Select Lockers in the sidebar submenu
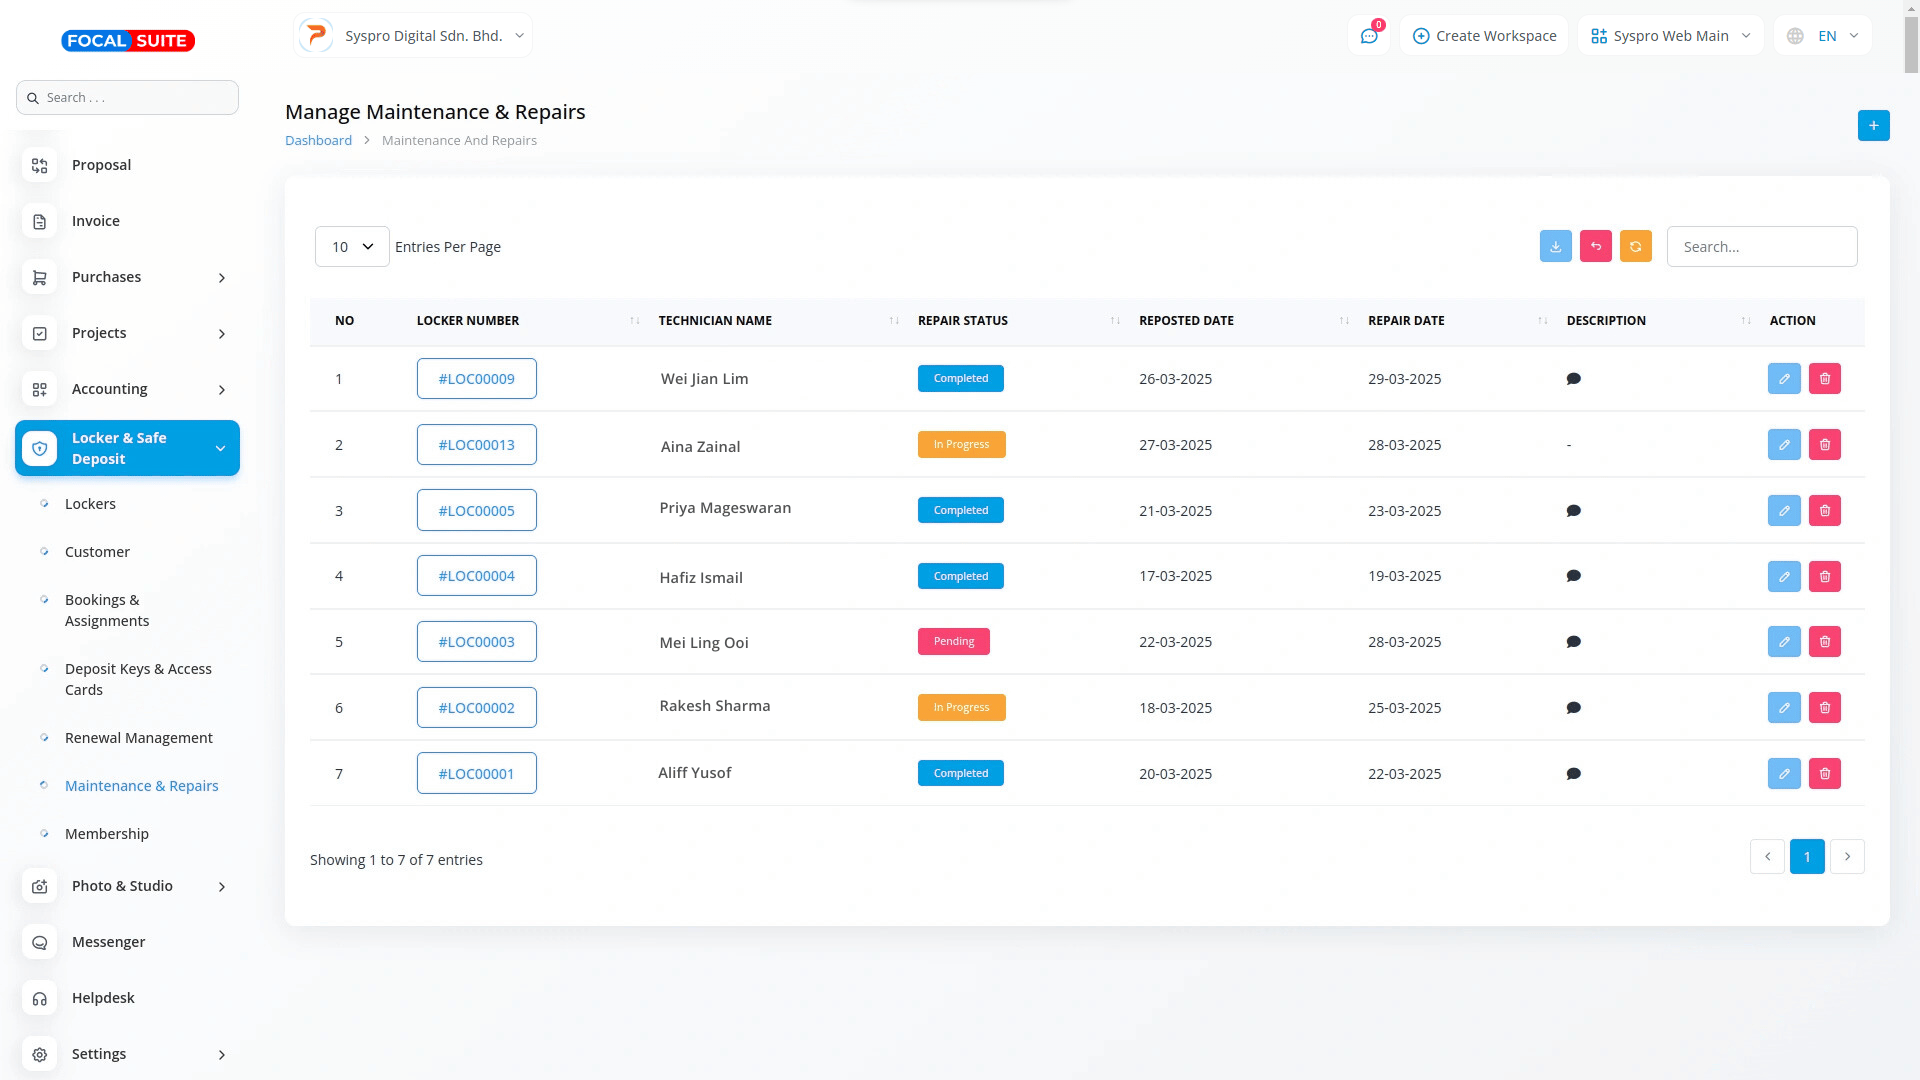1920x1080 pixels. (90, 504)
